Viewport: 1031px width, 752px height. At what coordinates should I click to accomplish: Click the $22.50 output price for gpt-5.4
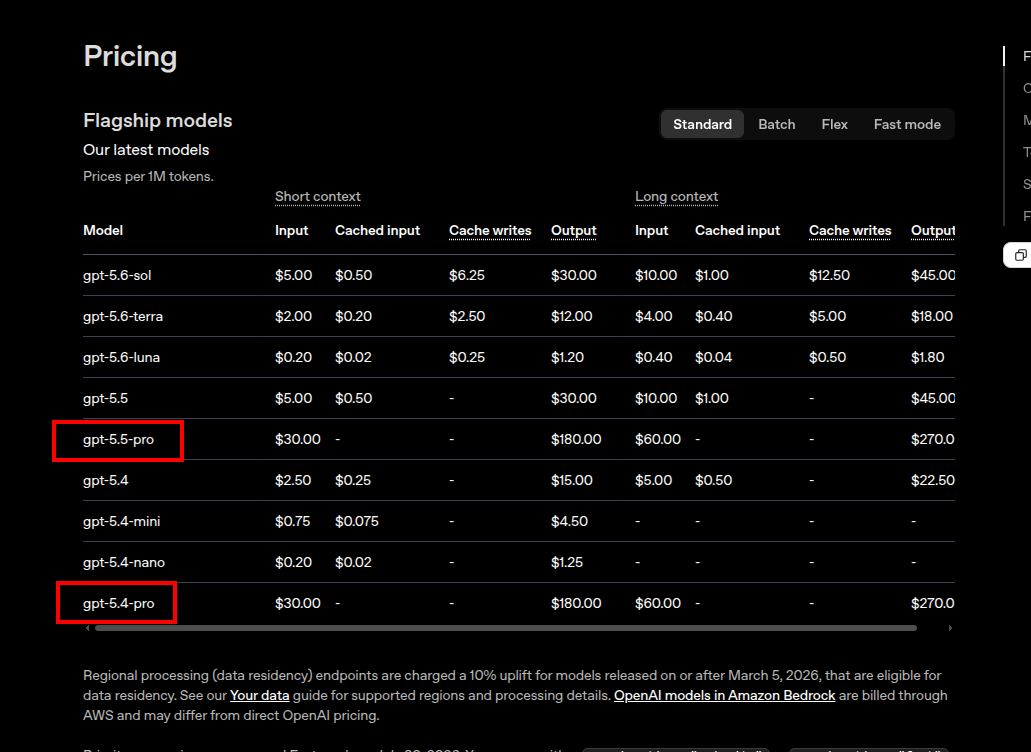932,481
